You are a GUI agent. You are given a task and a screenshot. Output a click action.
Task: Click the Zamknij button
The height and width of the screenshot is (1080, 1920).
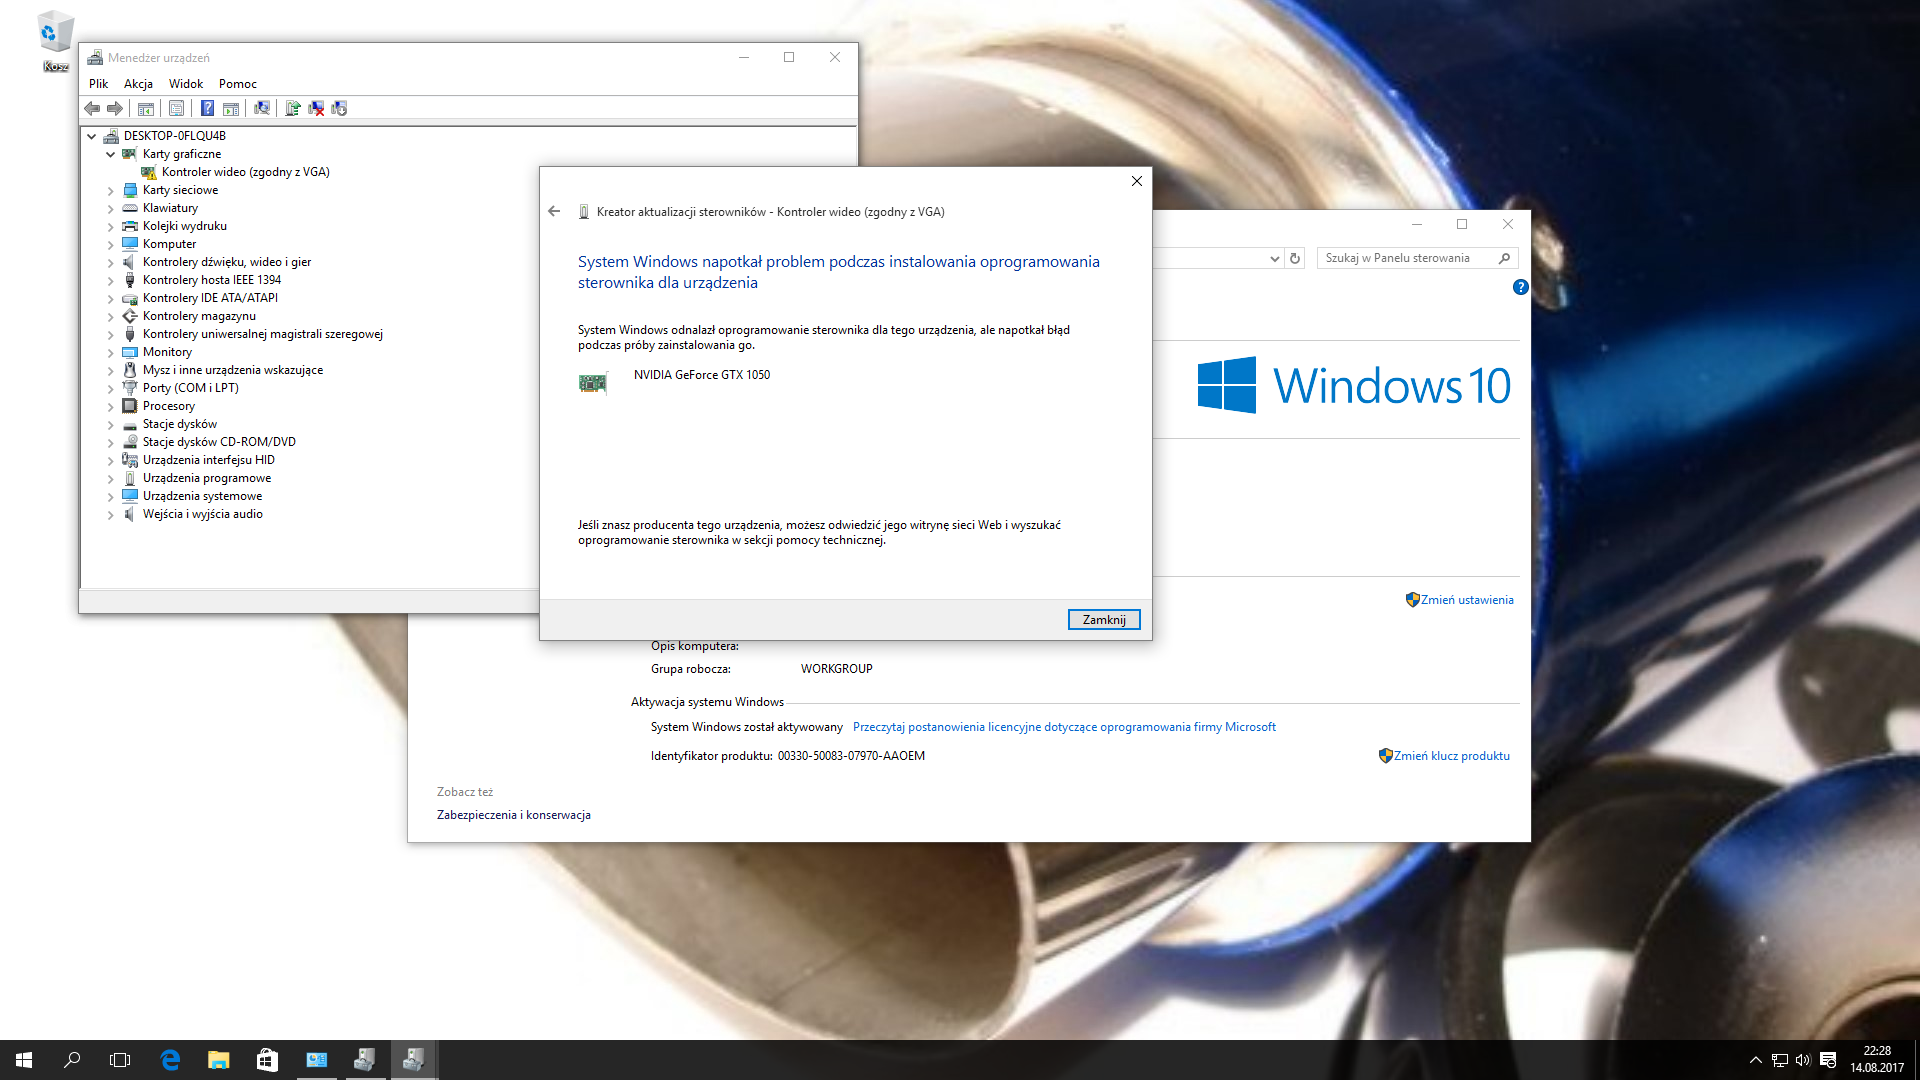pyautogui.click(x=1104, y=620)
